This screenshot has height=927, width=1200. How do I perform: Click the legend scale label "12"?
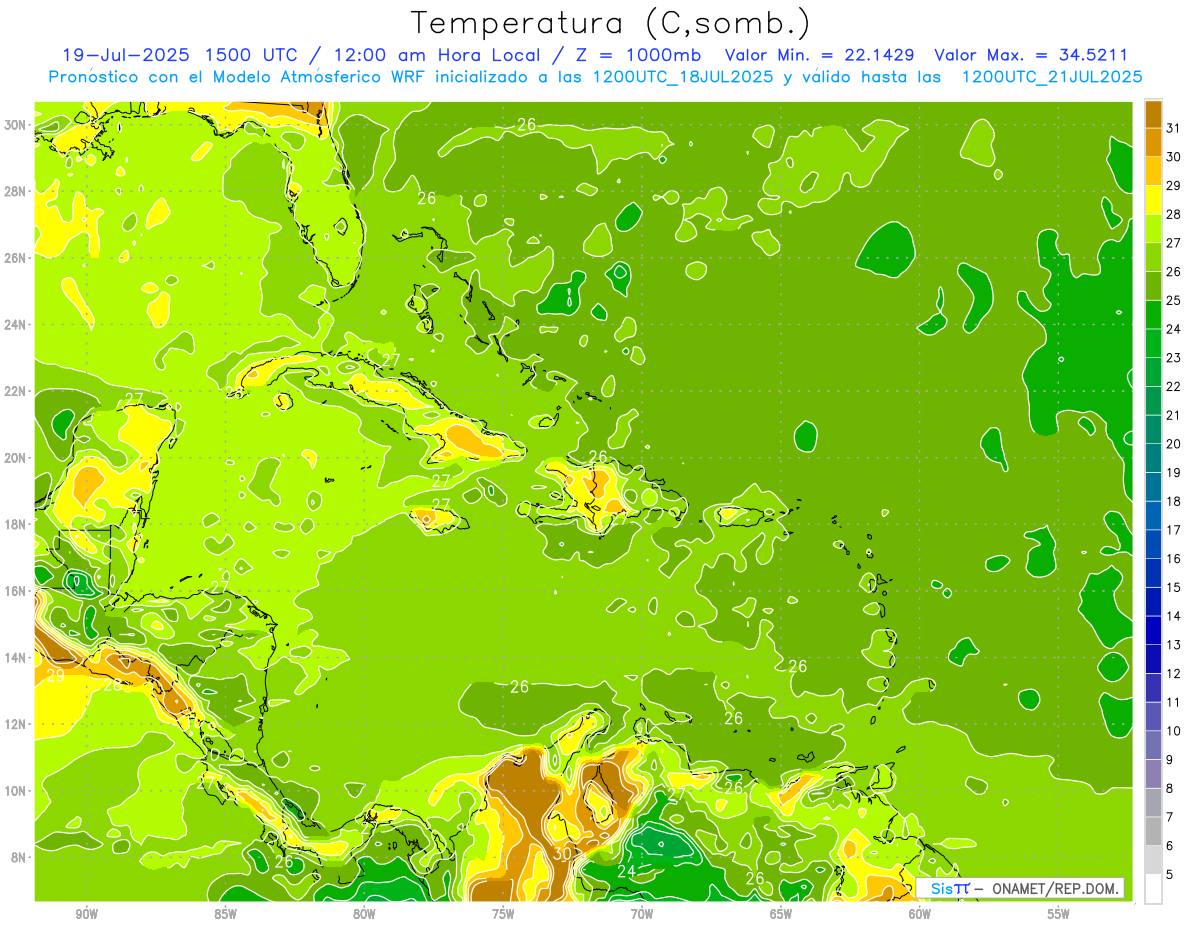point(1174,673)
